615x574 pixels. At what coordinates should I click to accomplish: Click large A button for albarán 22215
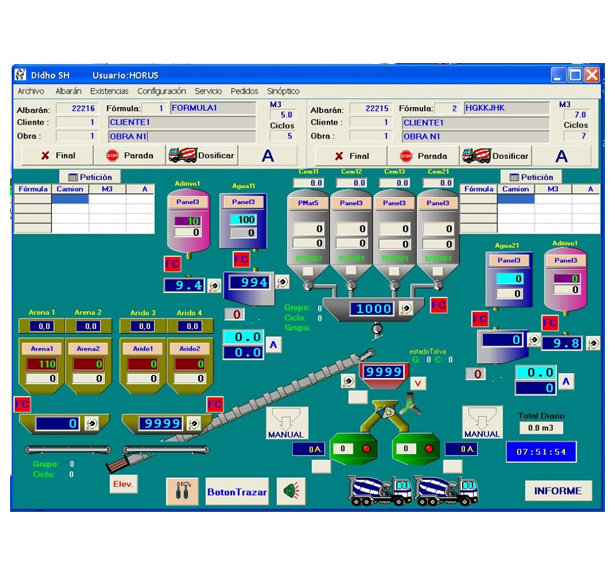tap(561, 156)
